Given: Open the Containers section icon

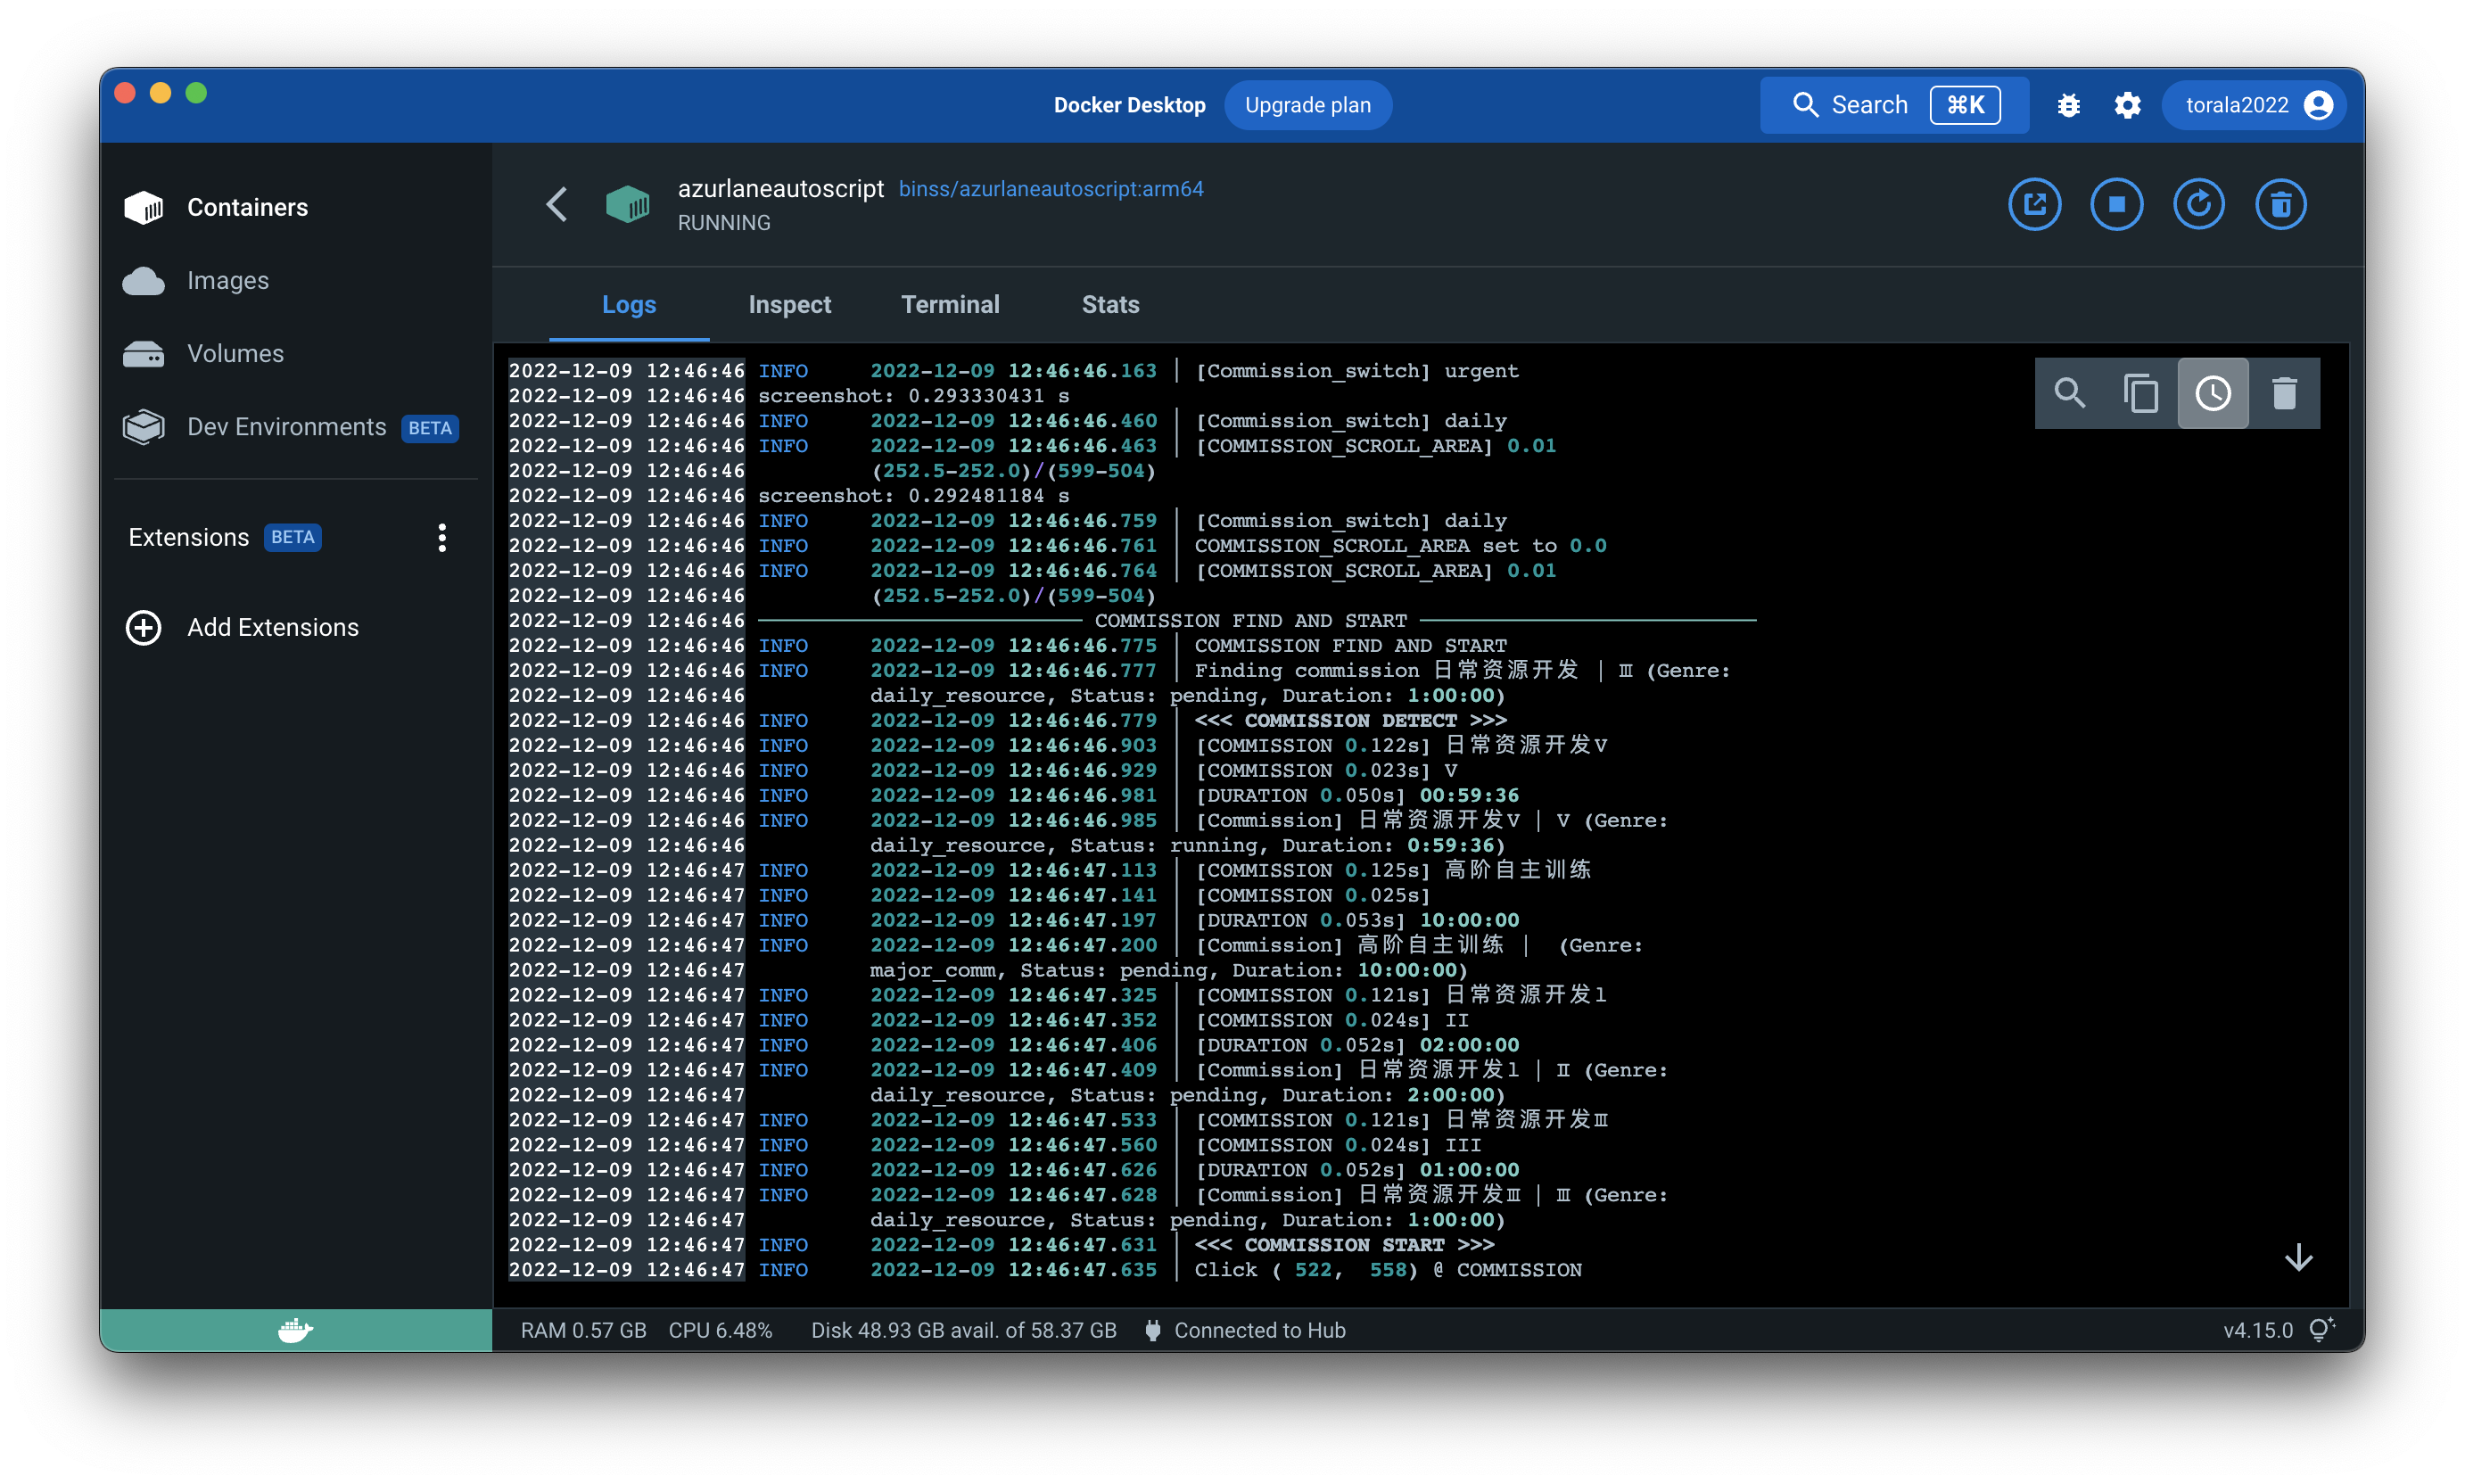Looking at the screenshot, I should [144, 207].
